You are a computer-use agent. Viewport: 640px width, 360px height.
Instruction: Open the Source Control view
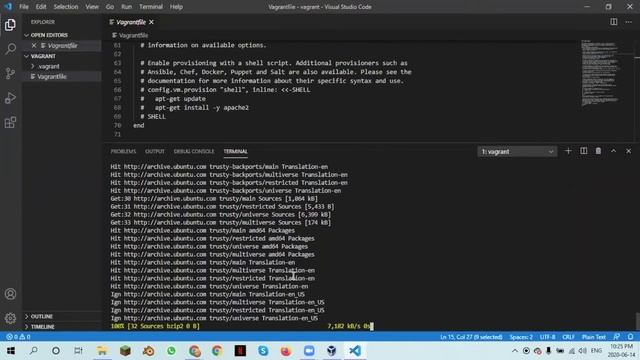click(10, 73)
